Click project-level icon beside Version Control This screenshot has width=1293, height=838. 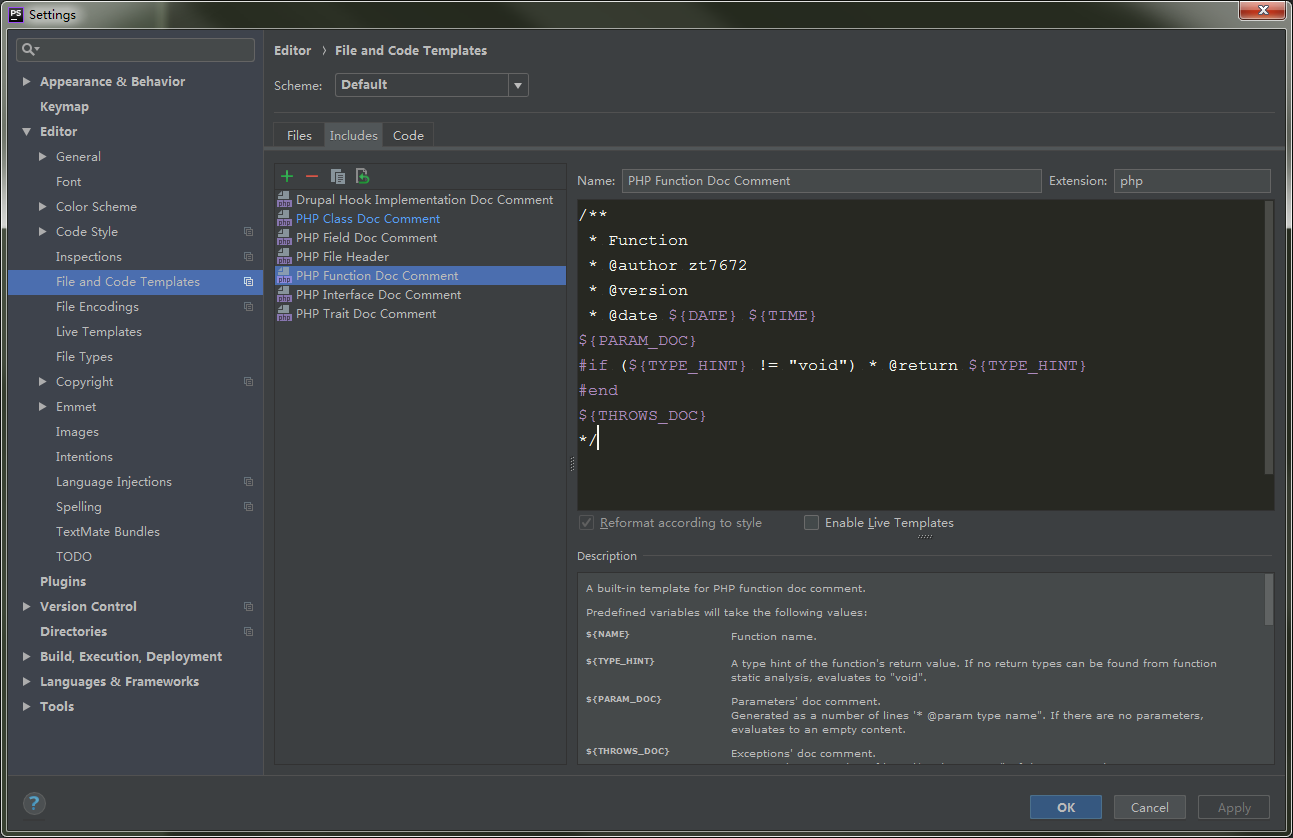coord(248,607)
